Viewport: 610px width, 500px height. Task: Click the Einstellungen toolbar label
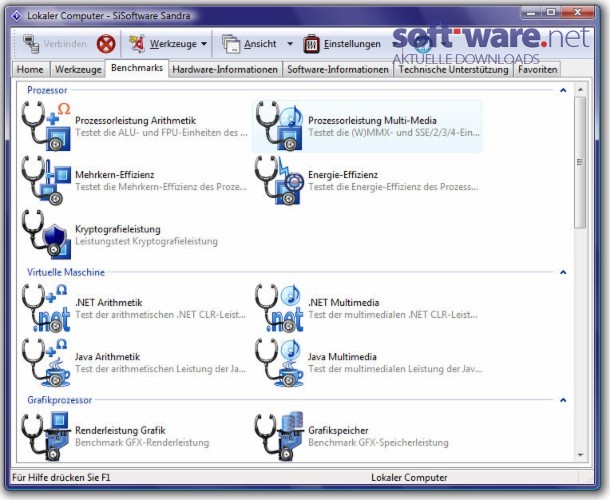tap(352, 44)
